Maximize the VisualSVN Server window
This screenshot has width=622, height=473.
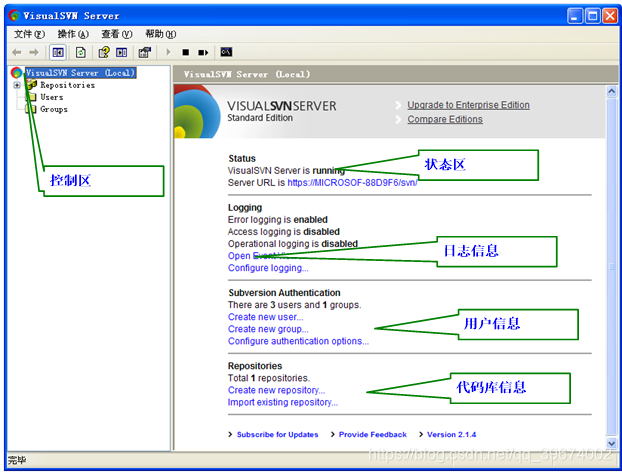[593, 16]
